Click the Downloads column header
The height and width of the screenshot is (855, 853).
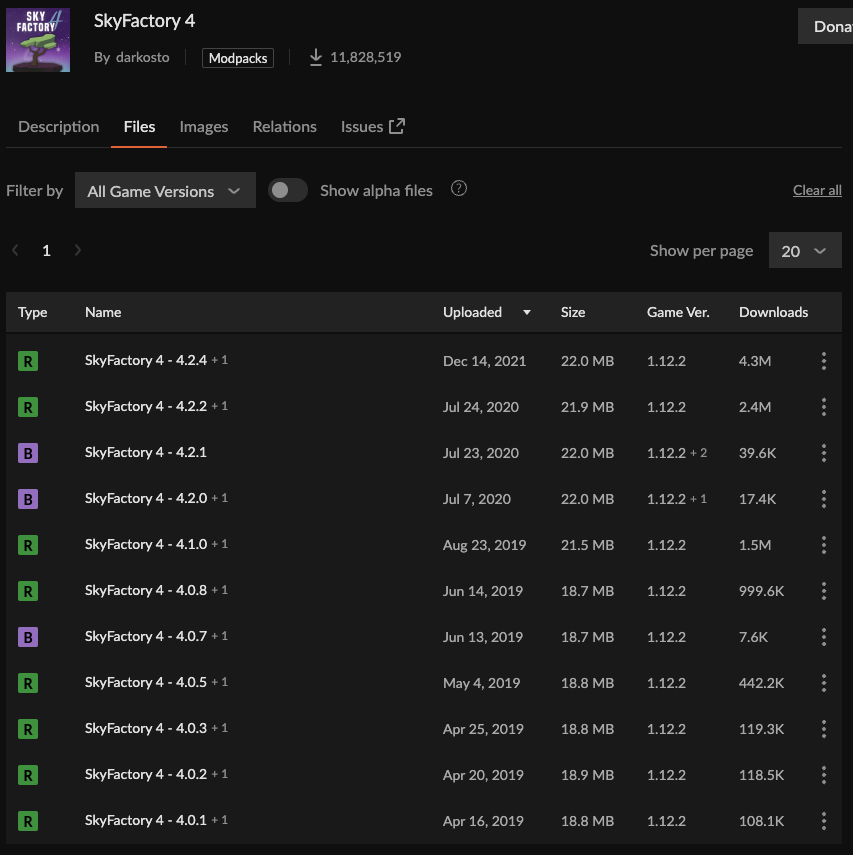(773, 312)
